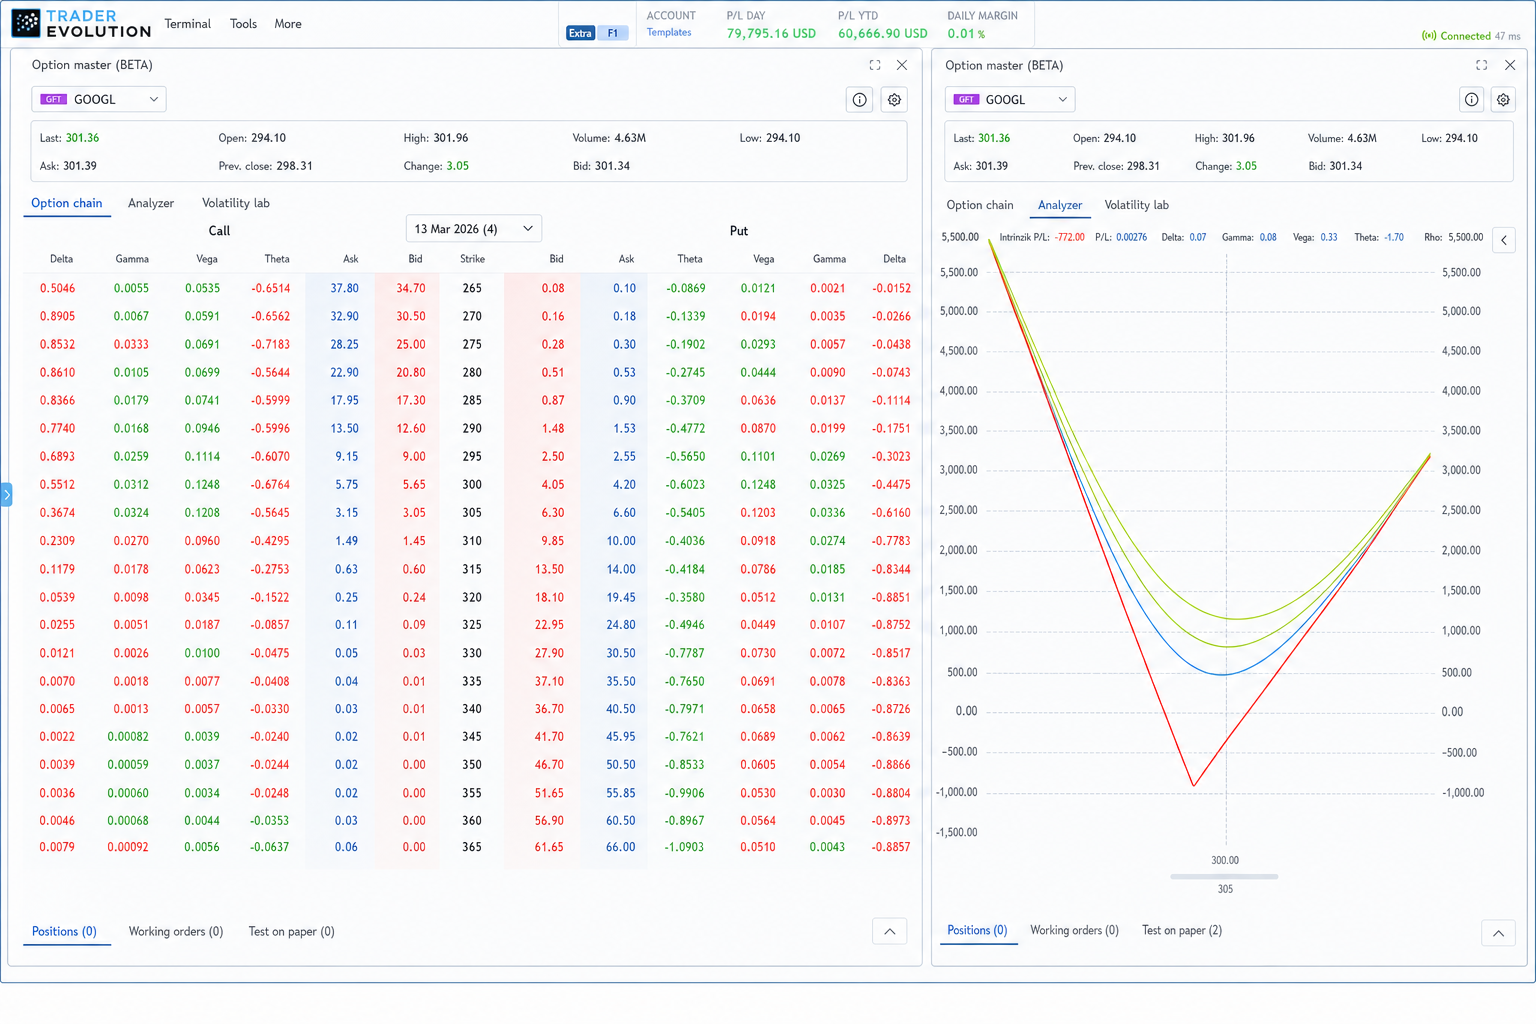Image resolution: width=1536 pixels, height=1024 pixels.
Task: Maximize the left Option master panel
Action: (x=875, y=65)
